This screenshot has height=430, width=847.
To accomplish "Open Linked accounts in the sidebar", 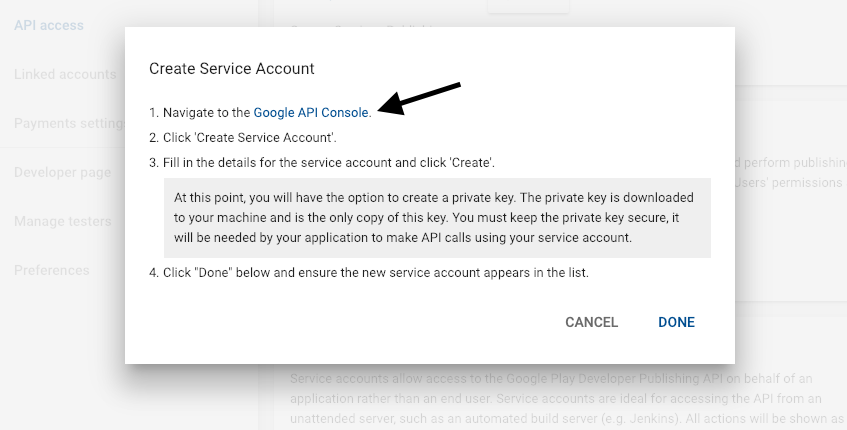I will click(65, 74).
